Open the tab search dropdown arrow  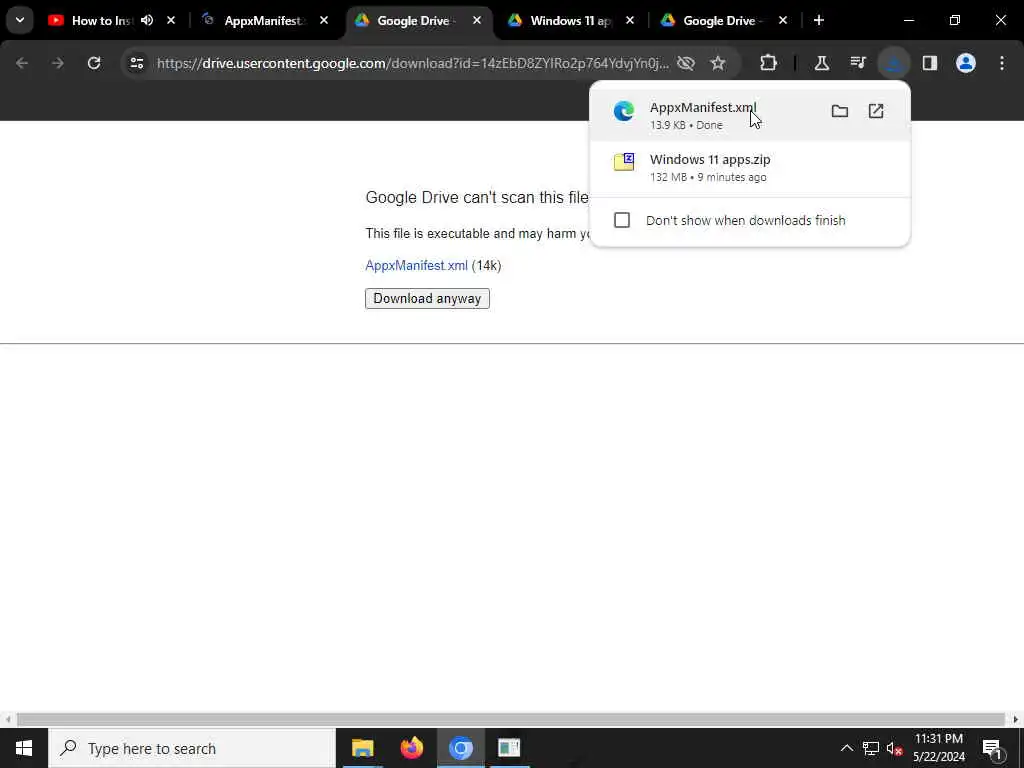coord(20,20)
